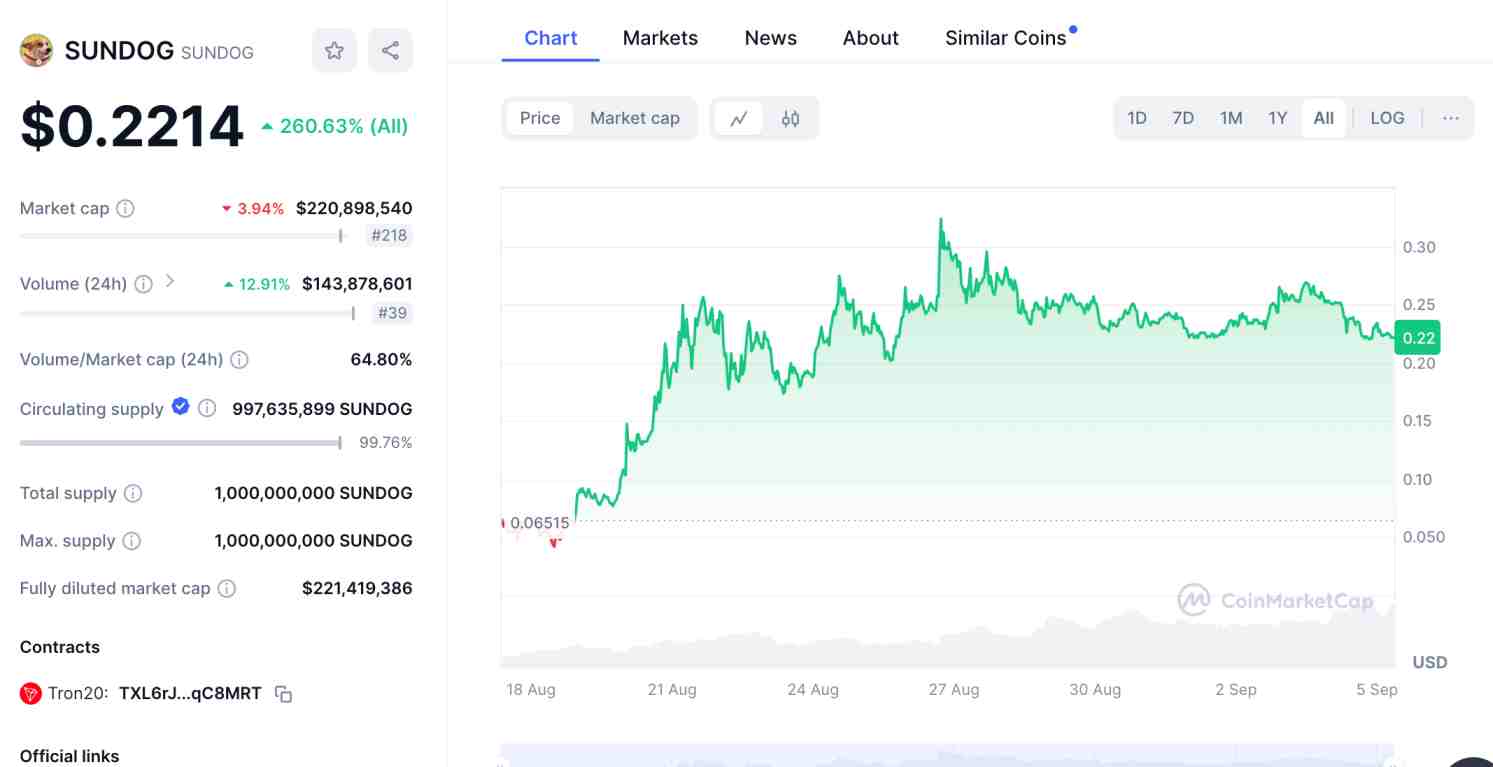This screenshot has height=767, width=1493.
Task: Click the 2 Sep axis date label
Action: [1236, 689]
